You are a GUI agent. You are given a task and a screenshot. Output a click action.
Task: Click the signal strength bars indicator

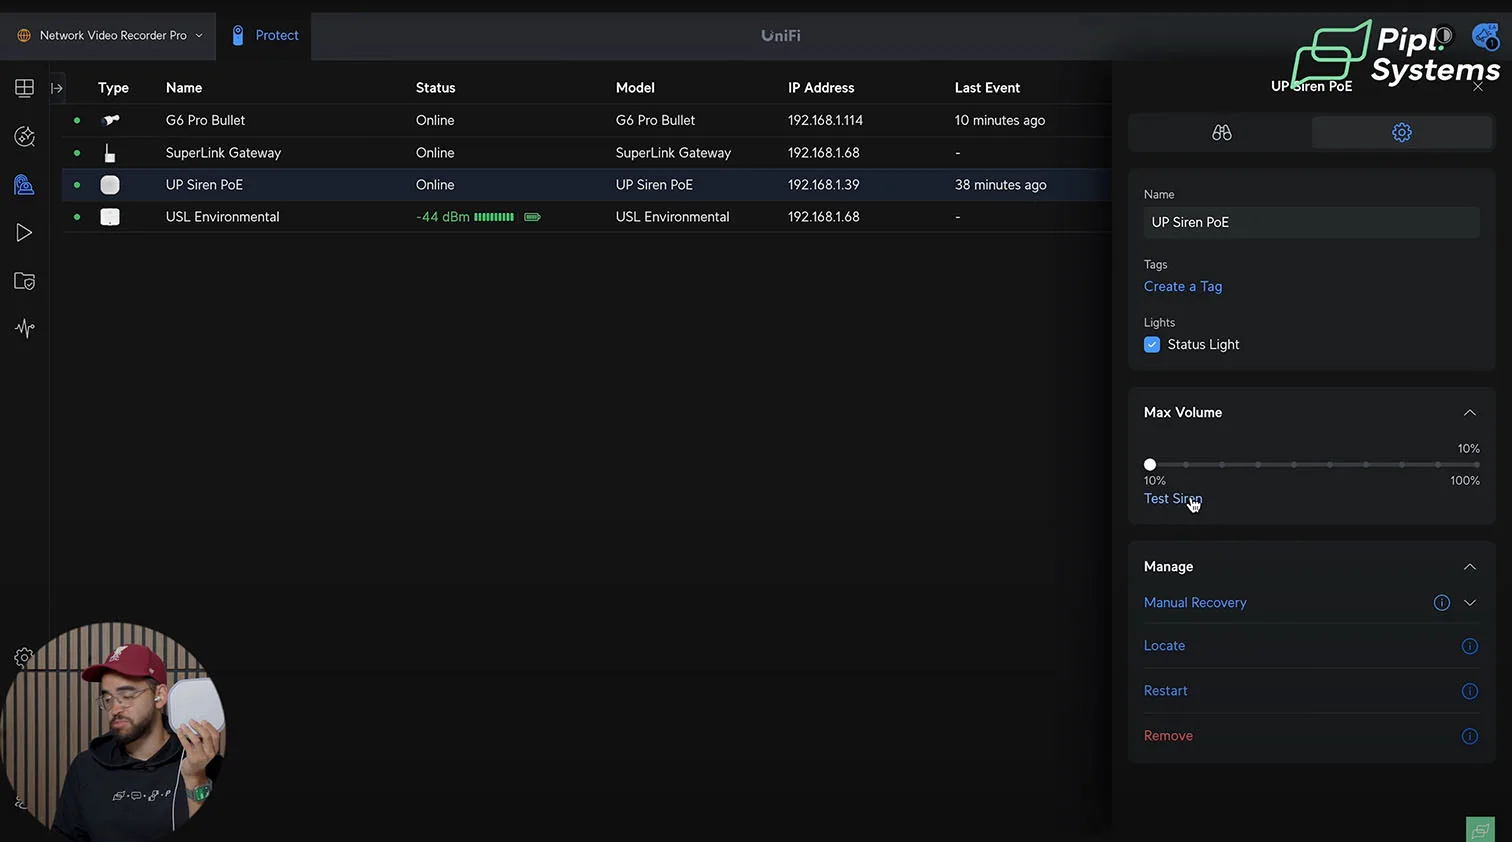494,217
